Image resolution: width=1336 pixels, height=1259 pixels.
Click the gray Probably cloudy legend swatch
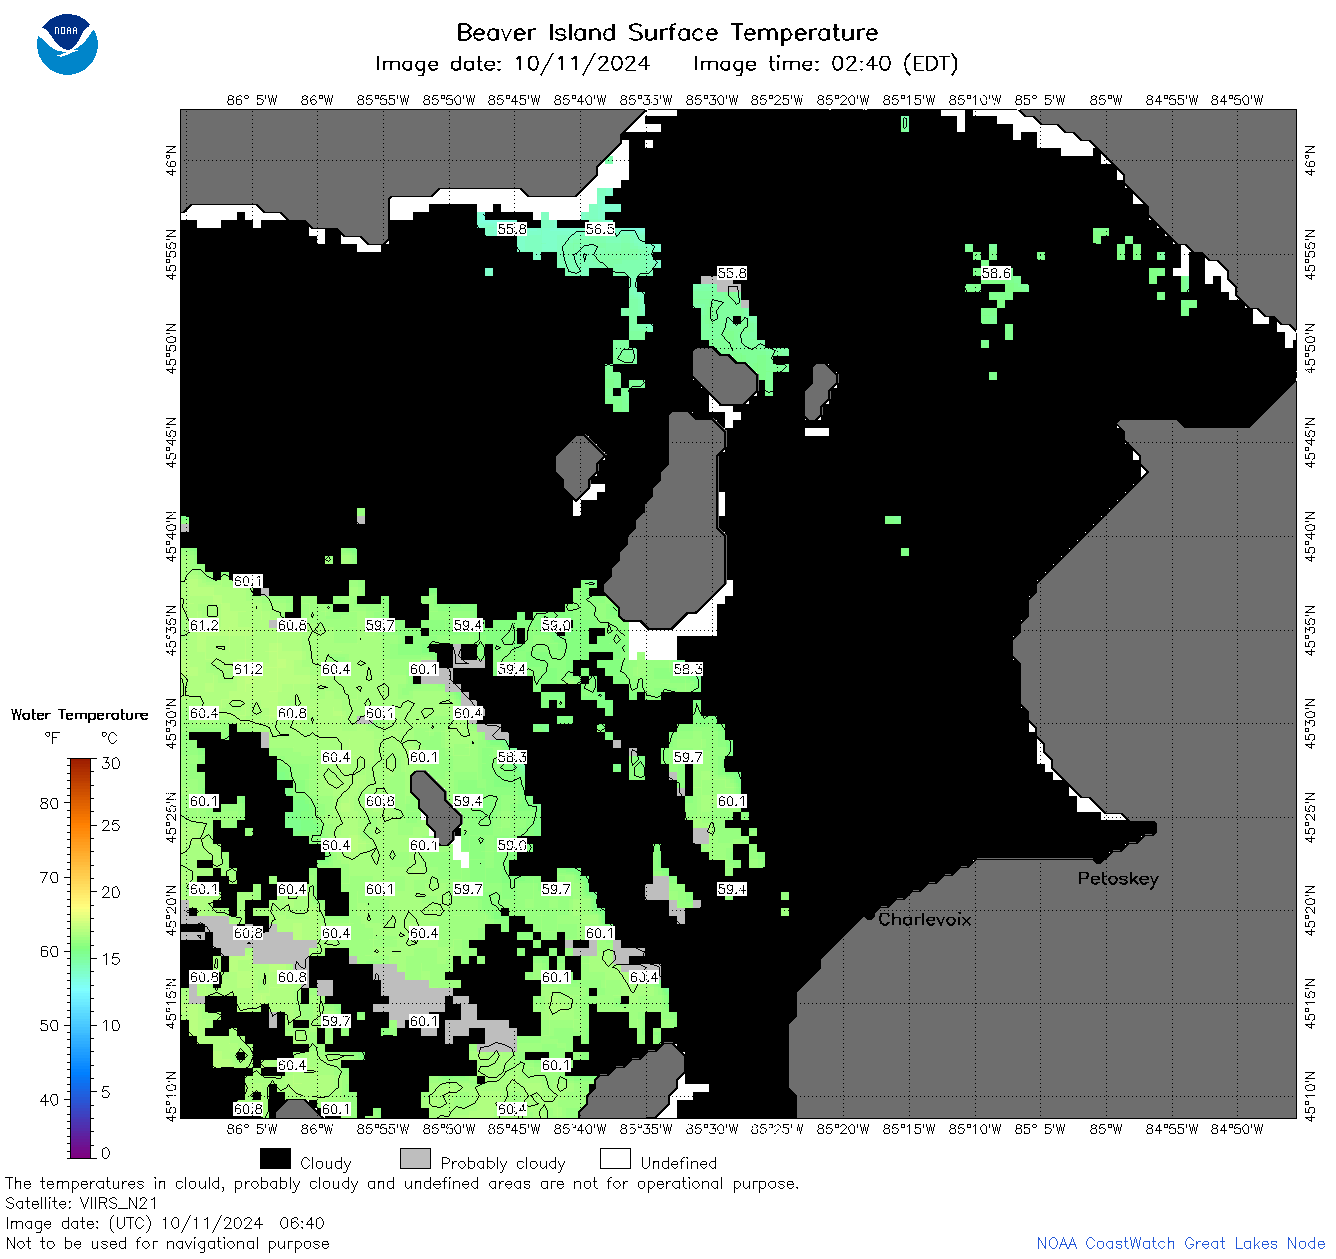[415, 1159]
